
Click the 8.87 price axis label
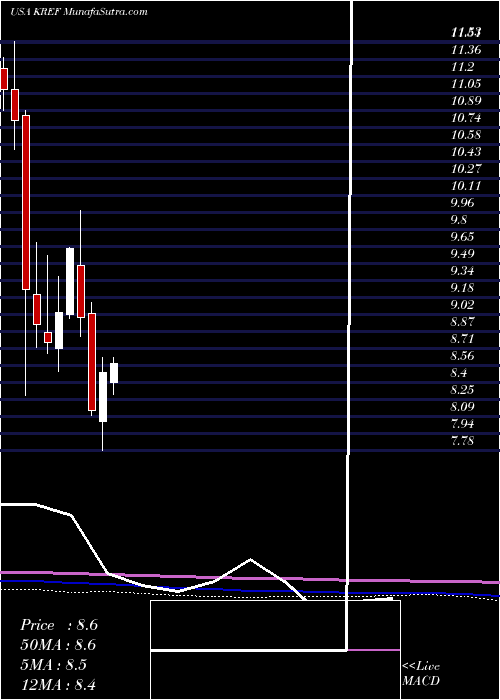point(463,321)
